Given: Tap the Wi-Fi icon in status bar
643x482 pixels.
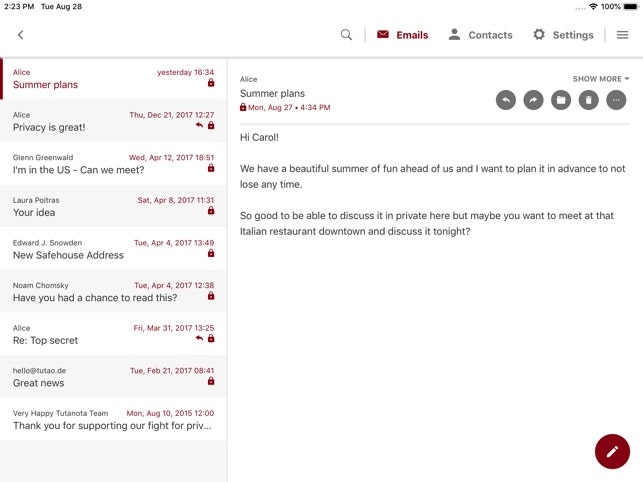Looking at the screenshot, I should pyautogui.click(x=593, y=7).
